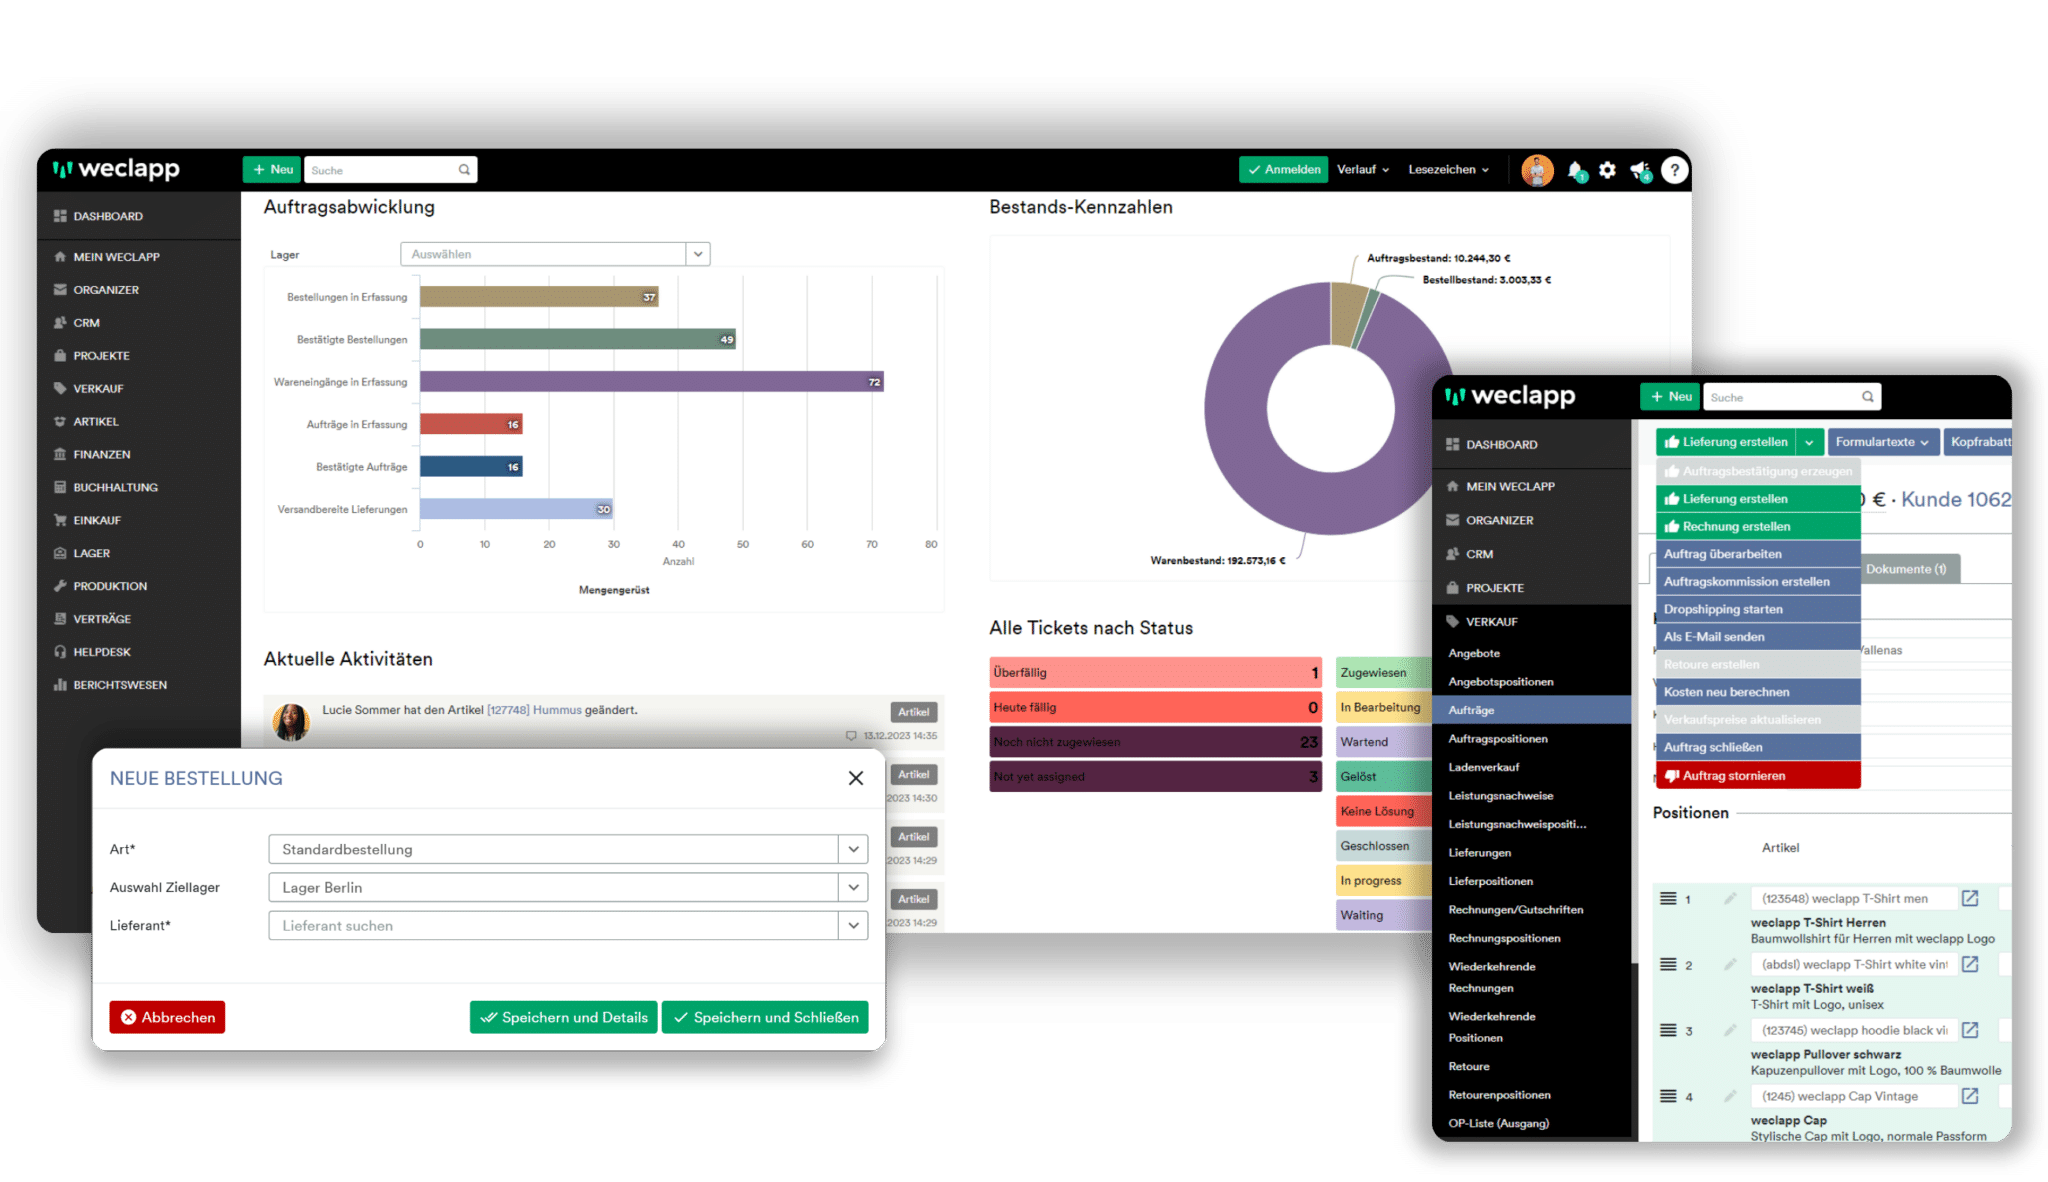Open the help question mark icon
Viewport: 2048px width, 1182px height.
point(1675,170)
